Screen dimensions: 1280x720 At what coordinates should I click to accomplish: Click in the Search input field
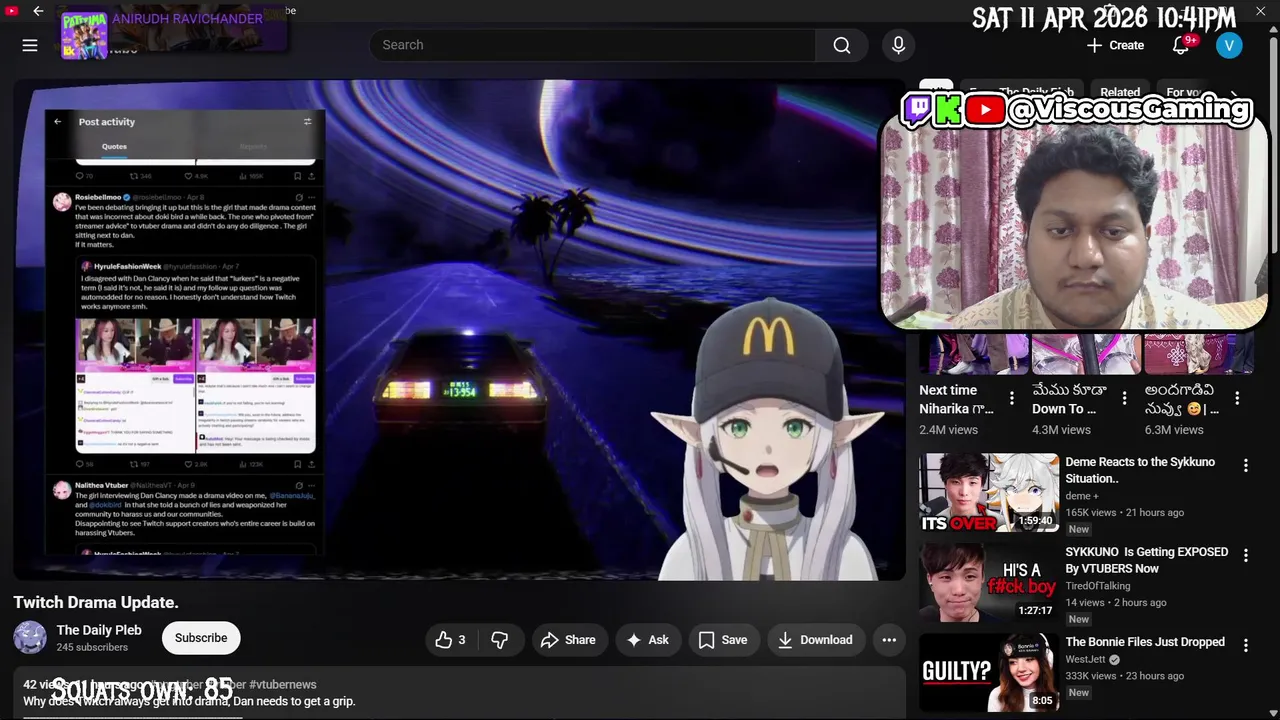[x=592, y=45]
